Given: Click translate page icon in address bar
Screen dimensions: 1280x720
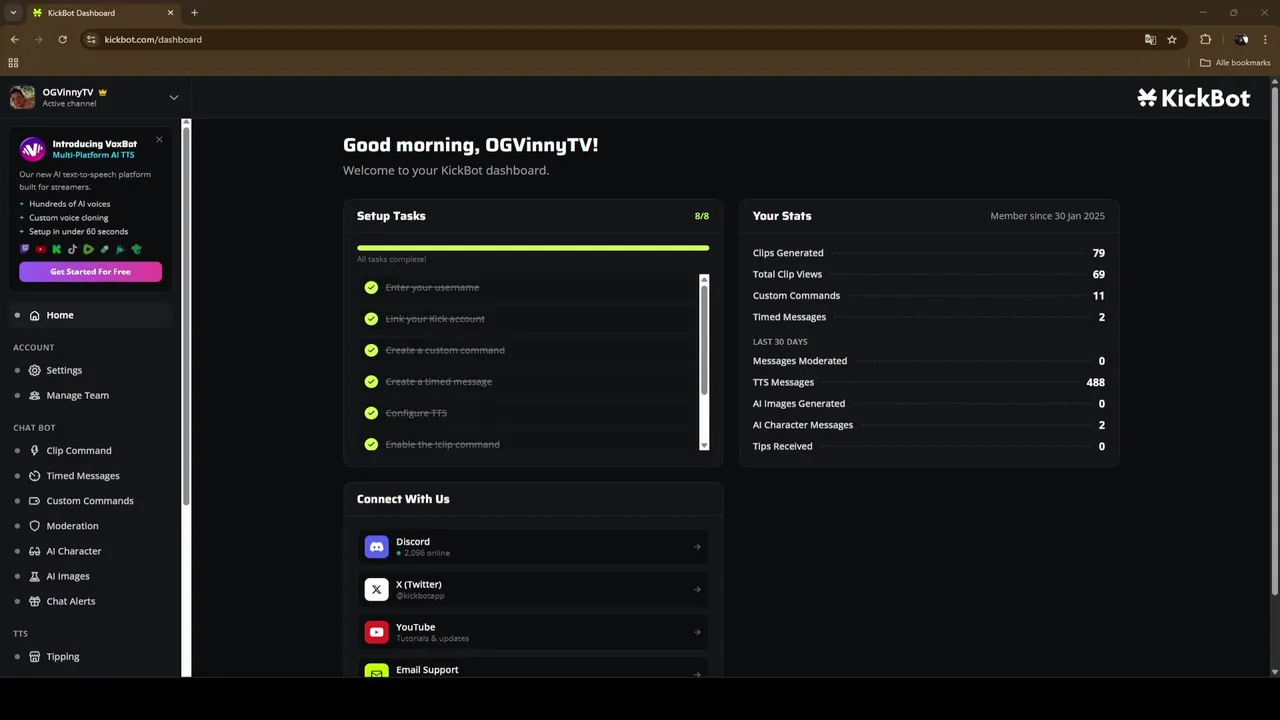Looking at the screenshot, I should (x=1150, y=39).
